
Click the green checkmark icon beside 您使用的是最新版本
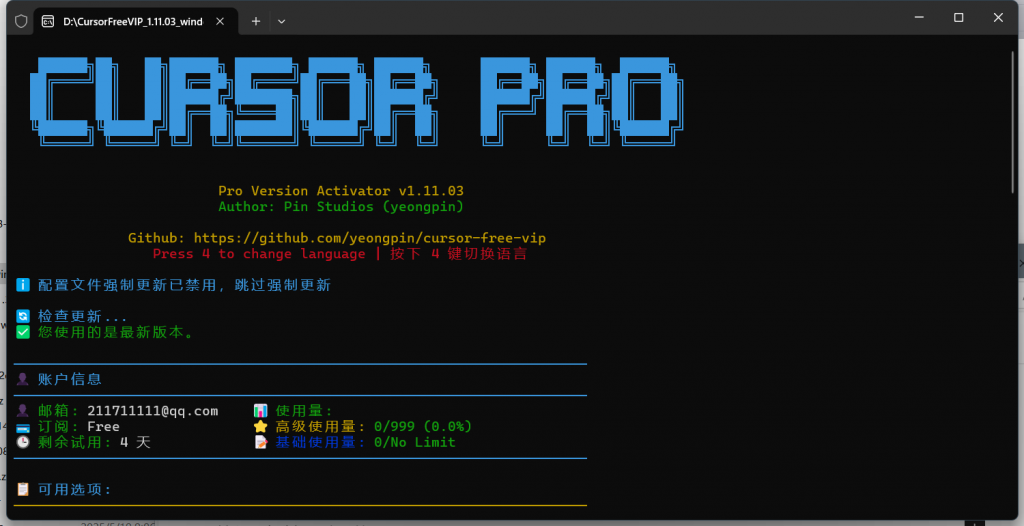23,332
